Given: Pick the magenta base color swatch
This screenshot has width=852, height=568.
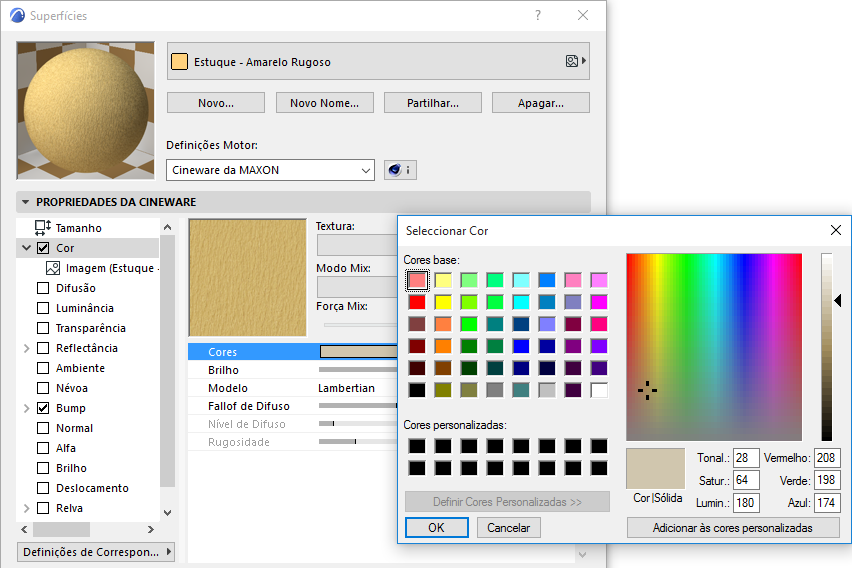Looking at the screenshot, I should click(x=599, y=302).
